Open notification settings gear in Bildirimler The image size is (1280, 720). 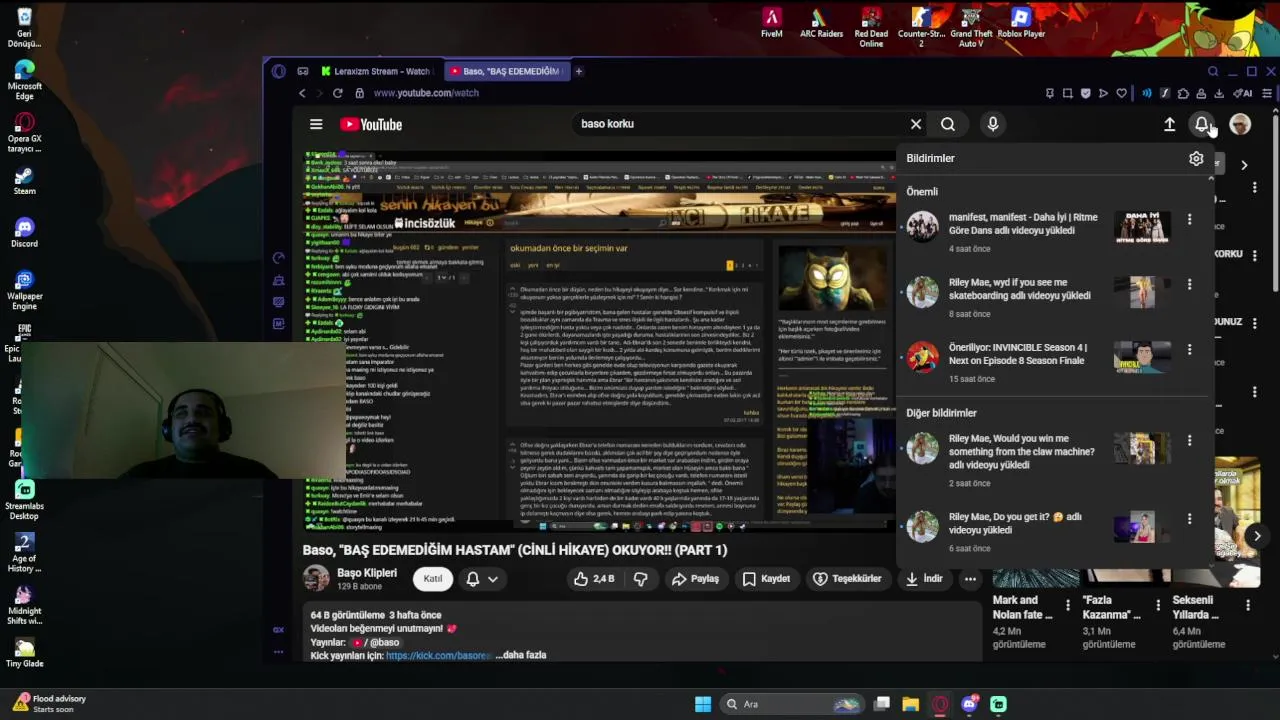pyautogui.click(x=1196, y=158)
